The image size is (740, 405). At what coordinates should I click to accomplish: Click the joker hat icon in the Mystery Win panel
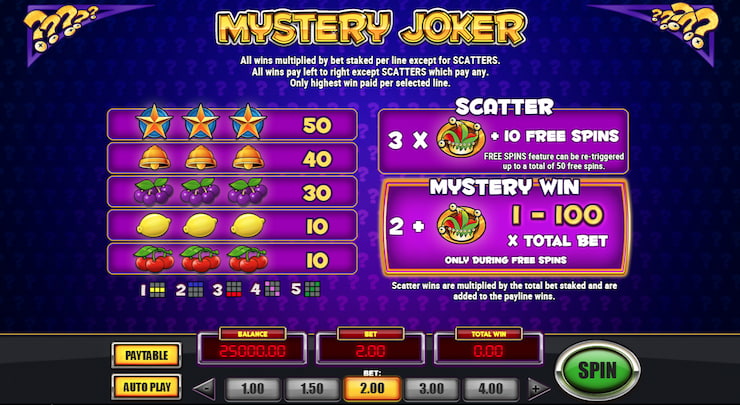pyautogui.click(x=461, y=224)
